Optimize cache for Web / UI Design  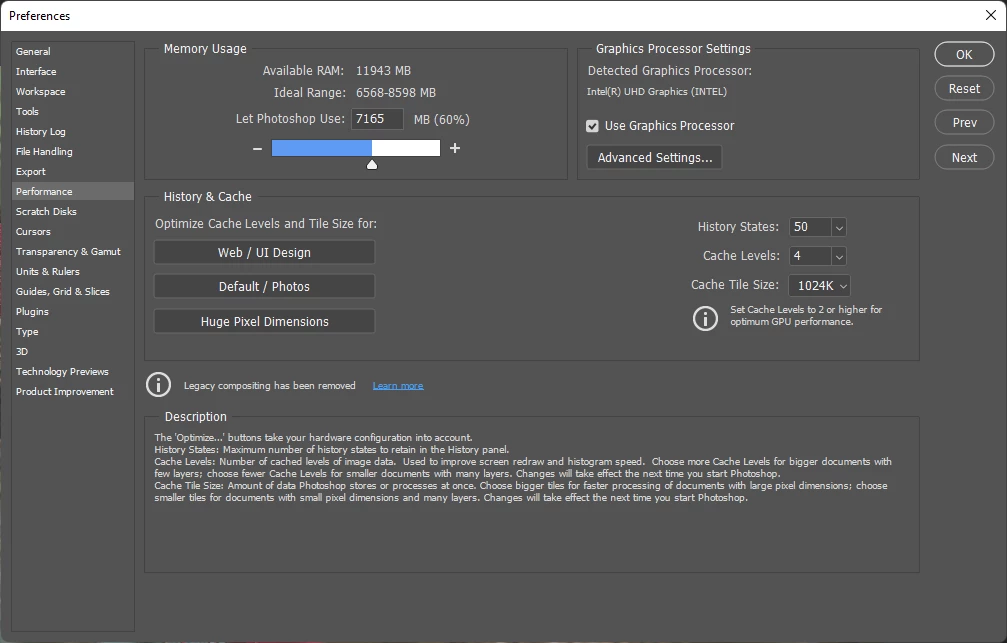tap(264, 252)
